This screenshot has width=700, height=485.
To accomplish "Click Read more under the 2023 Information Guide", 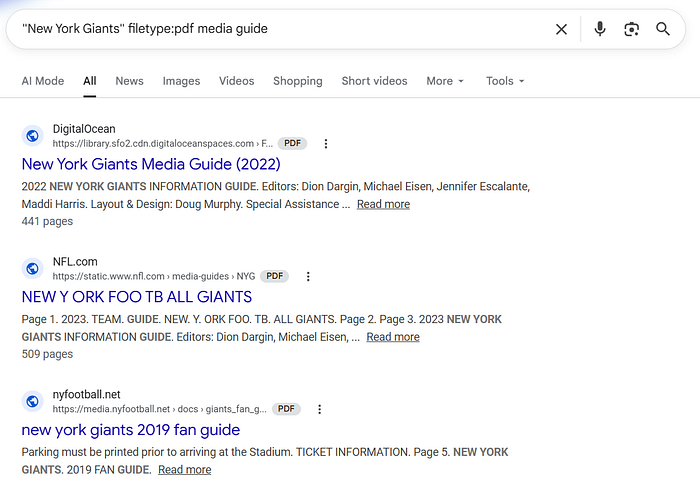I will tap(393, 337).
